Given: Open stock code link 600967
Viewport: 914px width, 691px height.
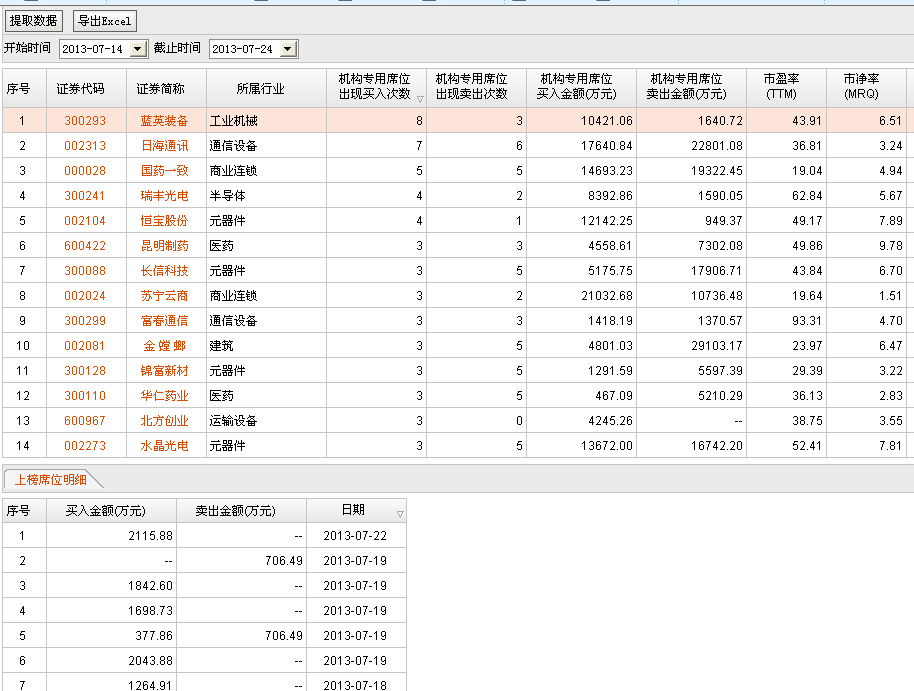Looking at the screenshot, I should (85, 421).
